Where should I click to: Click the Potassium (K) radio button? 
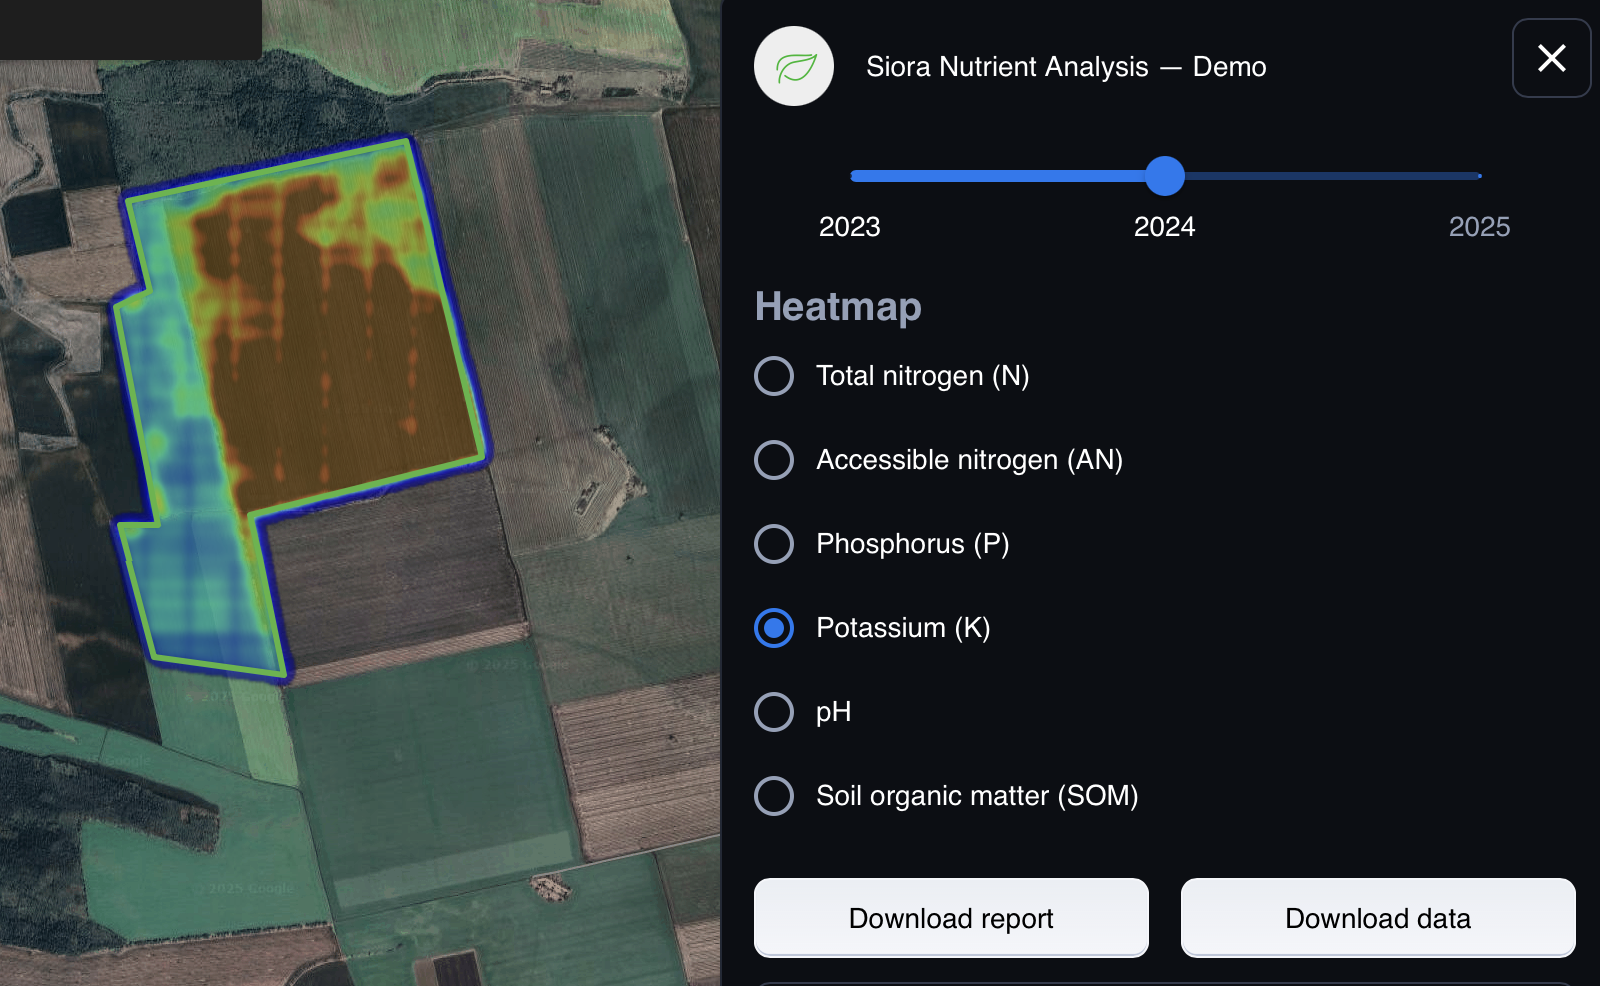pos(774,628)
